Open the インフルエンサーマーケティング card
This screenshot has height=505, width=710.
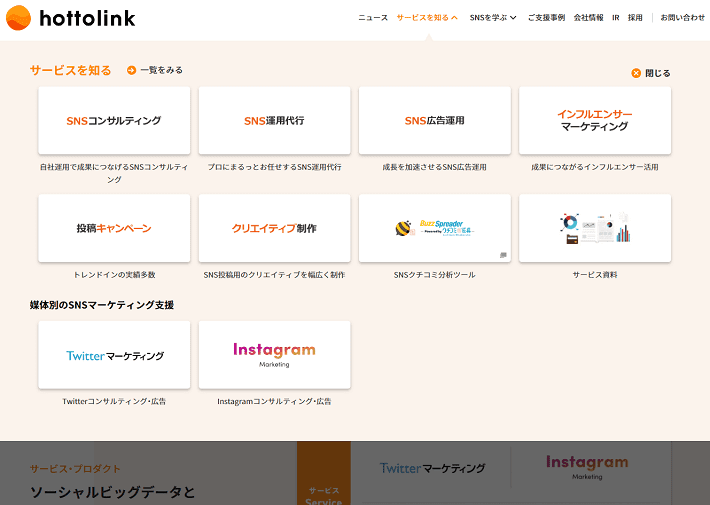(x=595, y=120)
